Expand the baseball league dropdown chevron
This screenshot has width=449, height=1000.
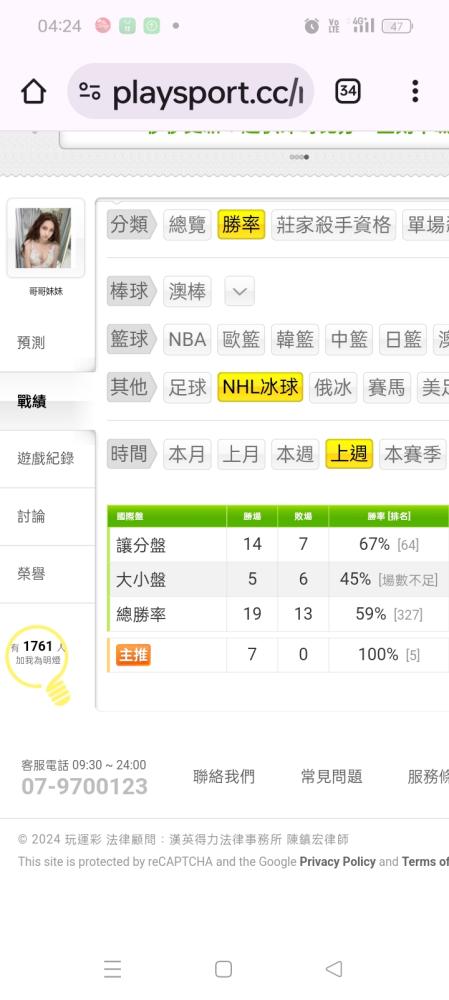tap(239, 291)
